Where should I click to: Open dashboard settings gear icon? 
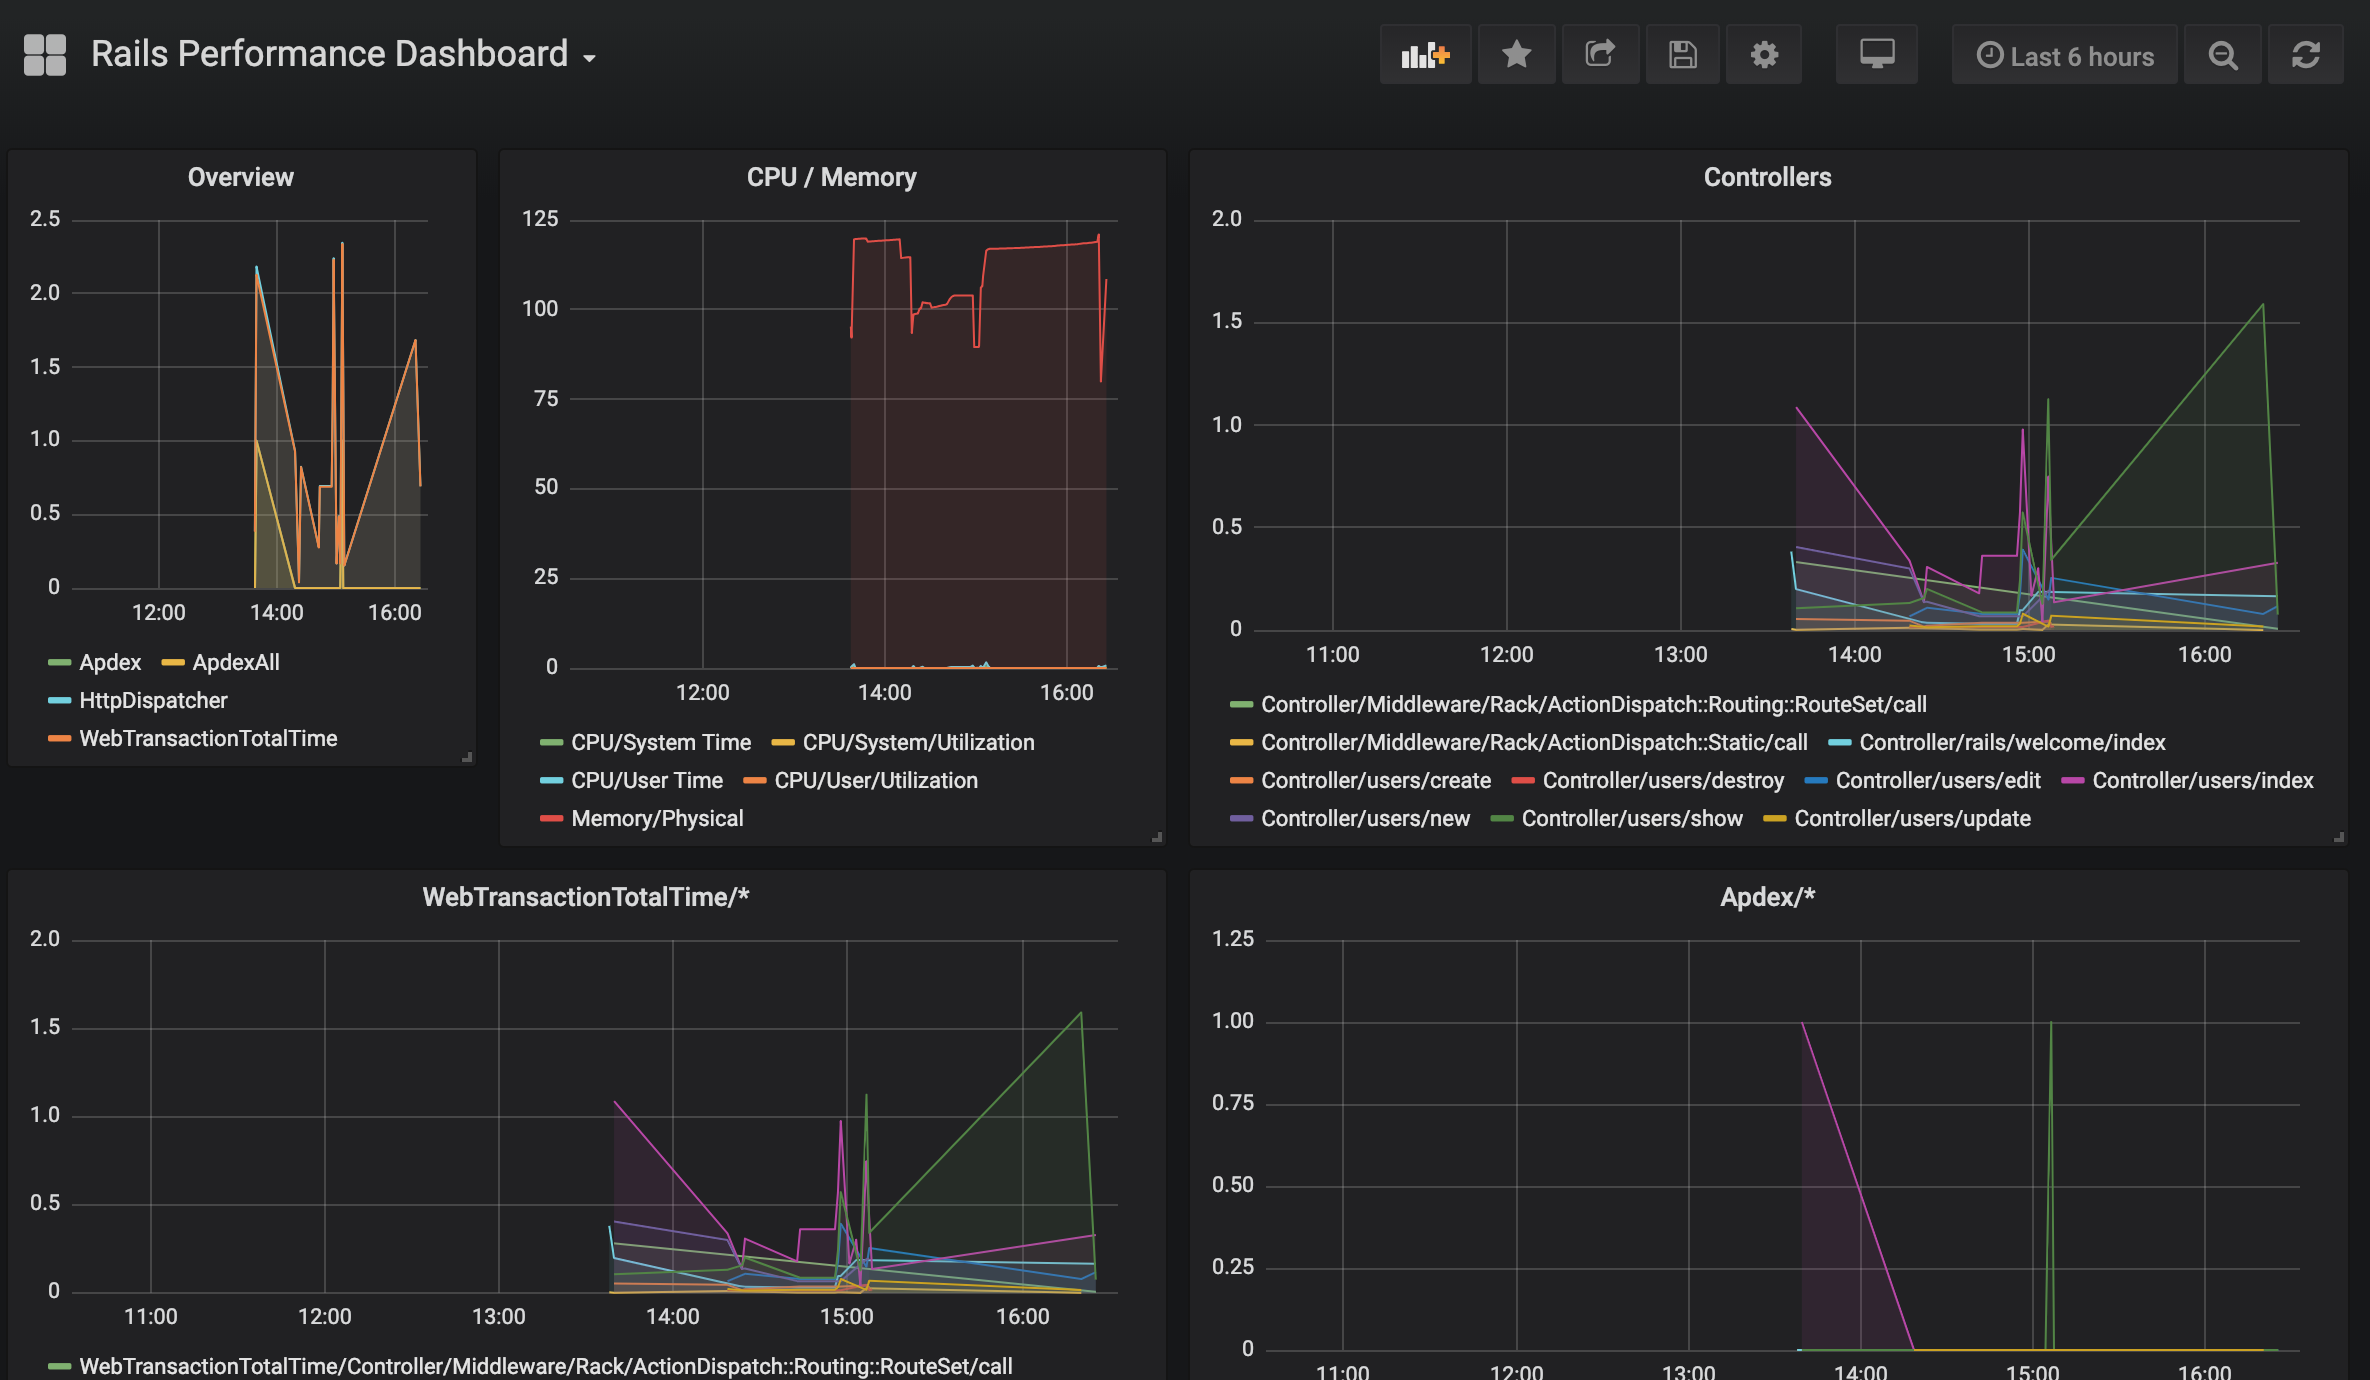point(1764,55)
